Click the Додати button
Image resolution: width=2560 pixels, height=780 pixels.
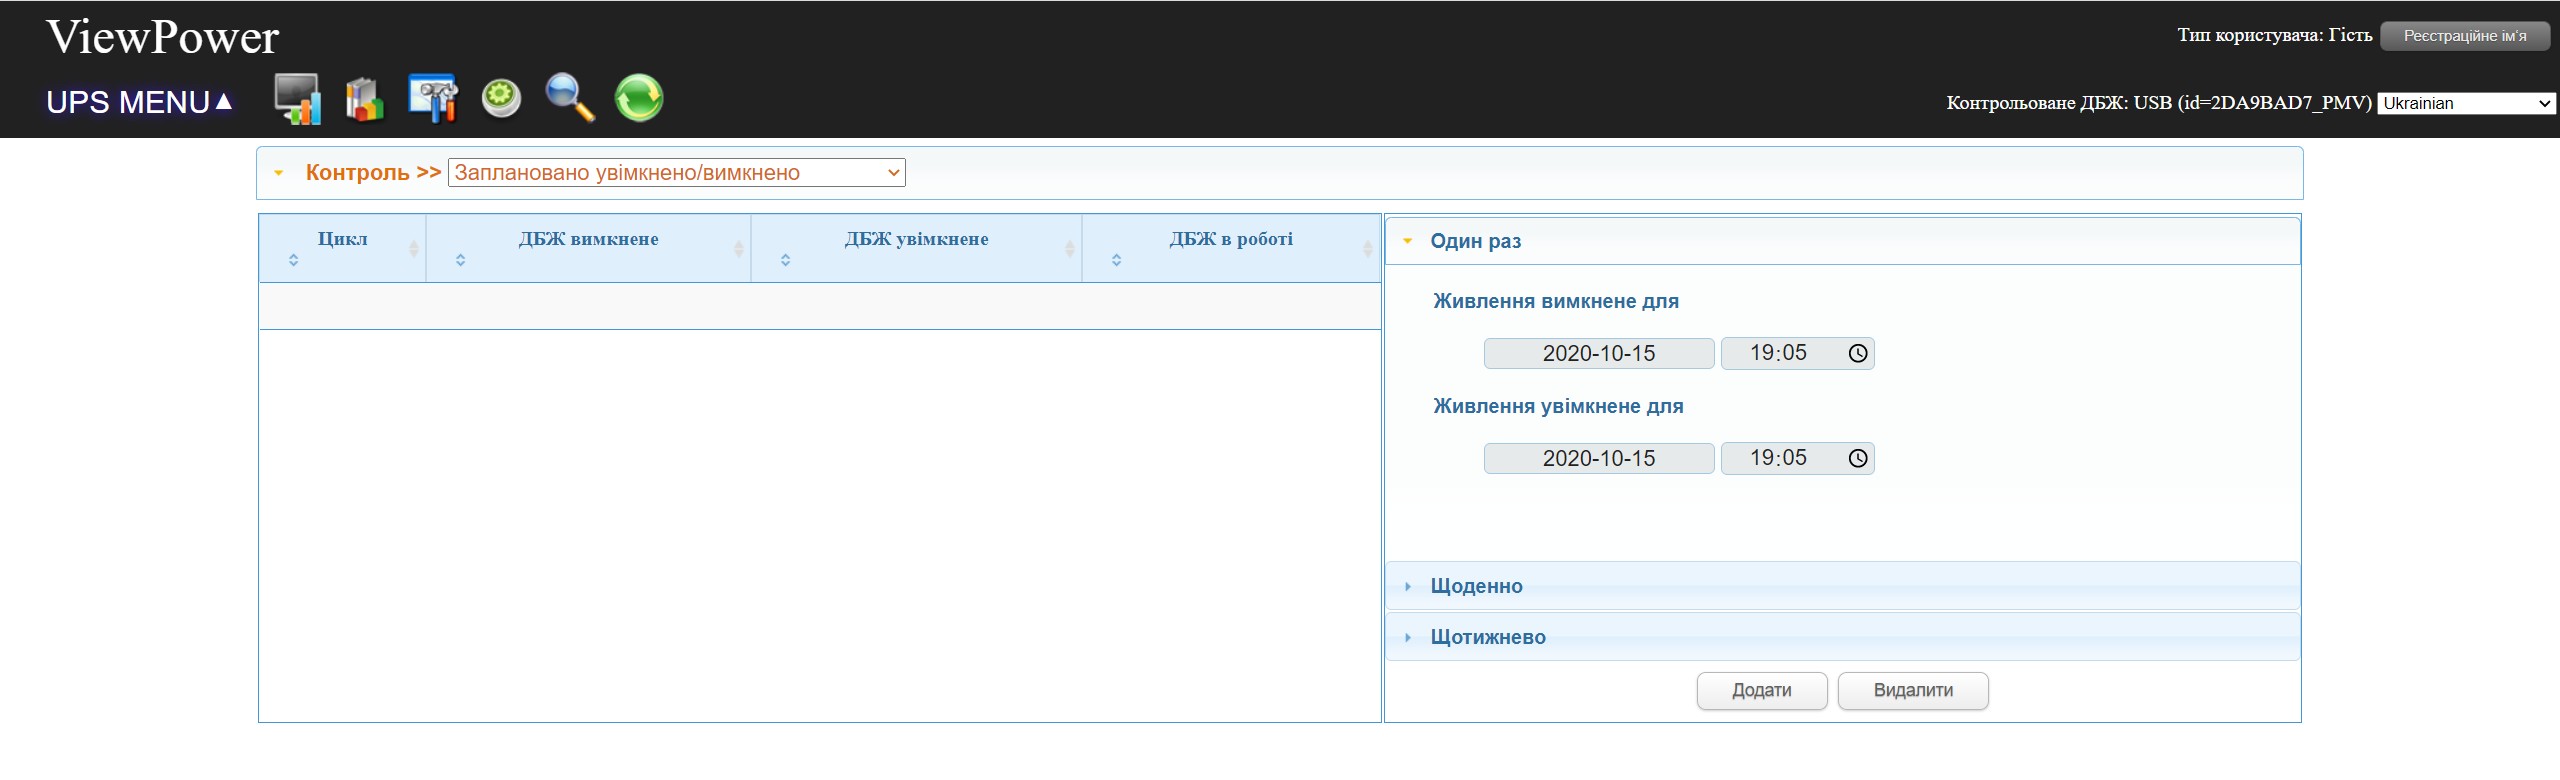pos(1761,691)
